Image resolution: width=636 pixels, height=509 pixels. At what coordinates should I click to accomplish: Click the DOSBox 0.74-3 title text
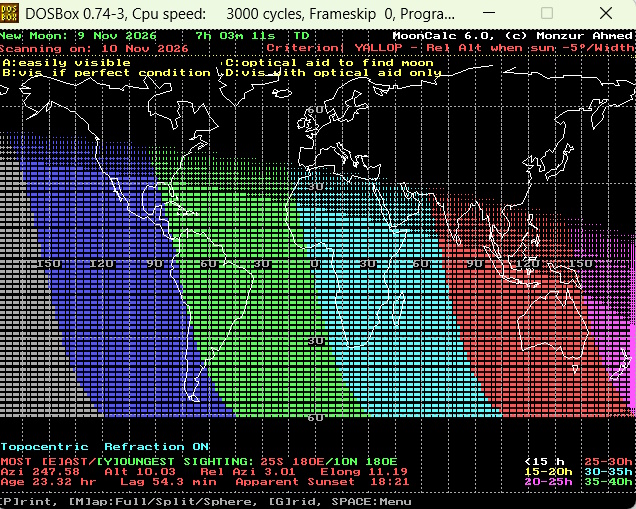point(240,14)
